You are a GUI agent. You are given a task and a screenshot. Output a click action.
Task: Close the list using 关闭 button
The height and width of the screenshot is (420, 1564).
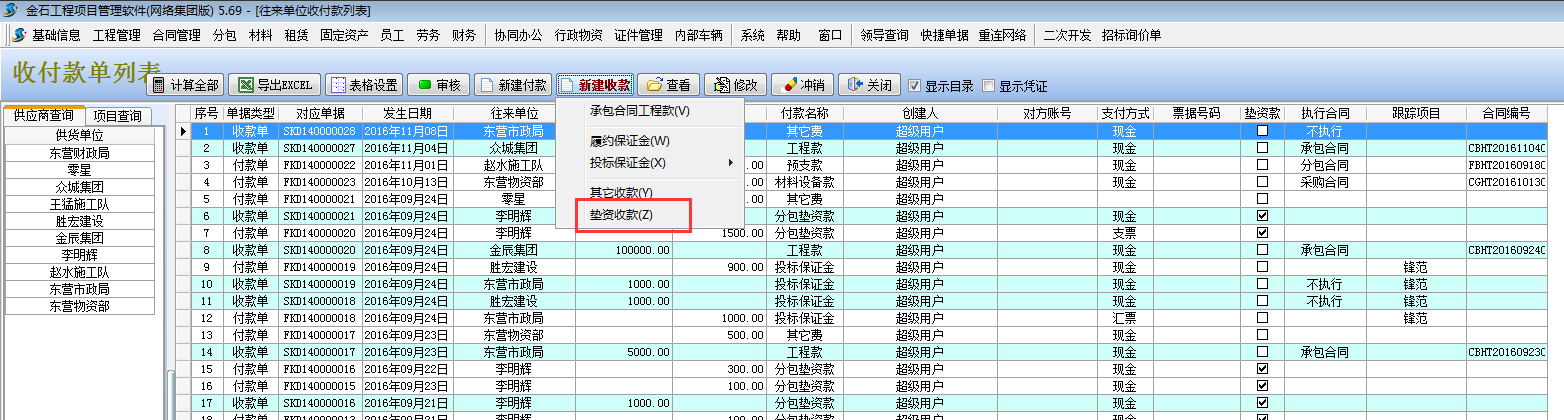[x=870, y=85]
